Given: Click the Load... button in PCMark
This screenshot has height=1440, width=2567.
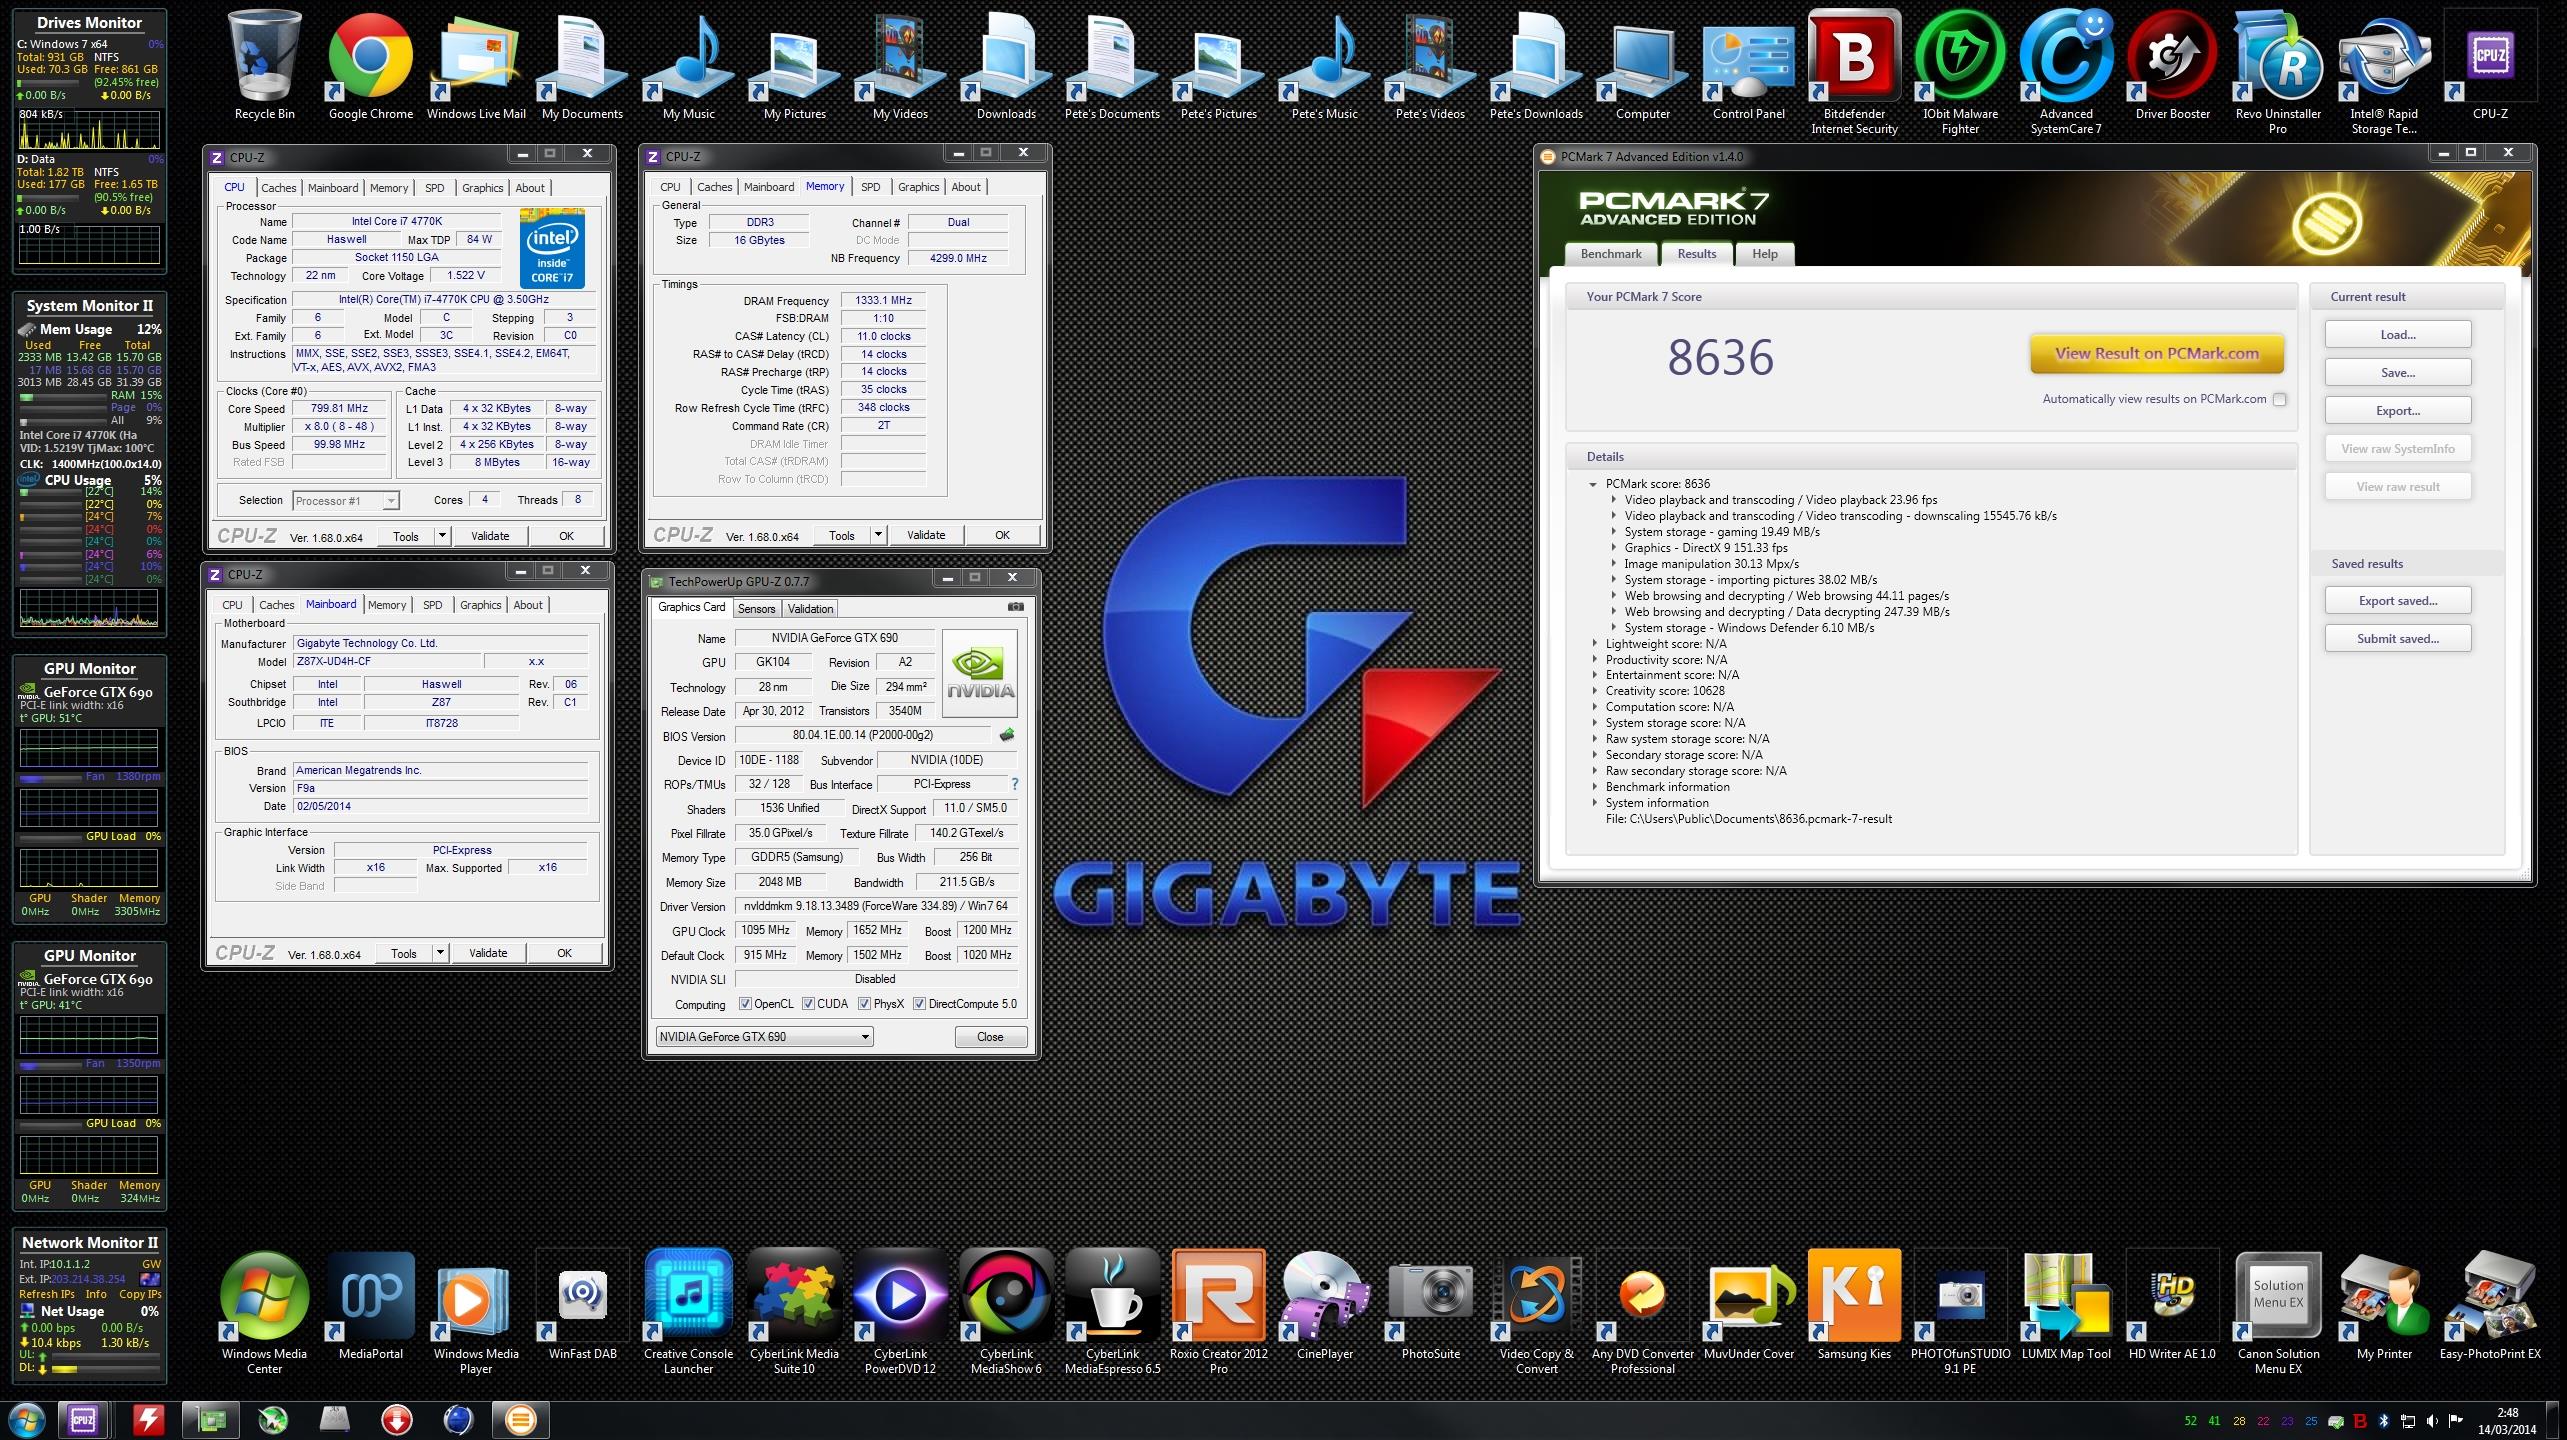Looking at the screenshot, I should [x=2397, y=334].
